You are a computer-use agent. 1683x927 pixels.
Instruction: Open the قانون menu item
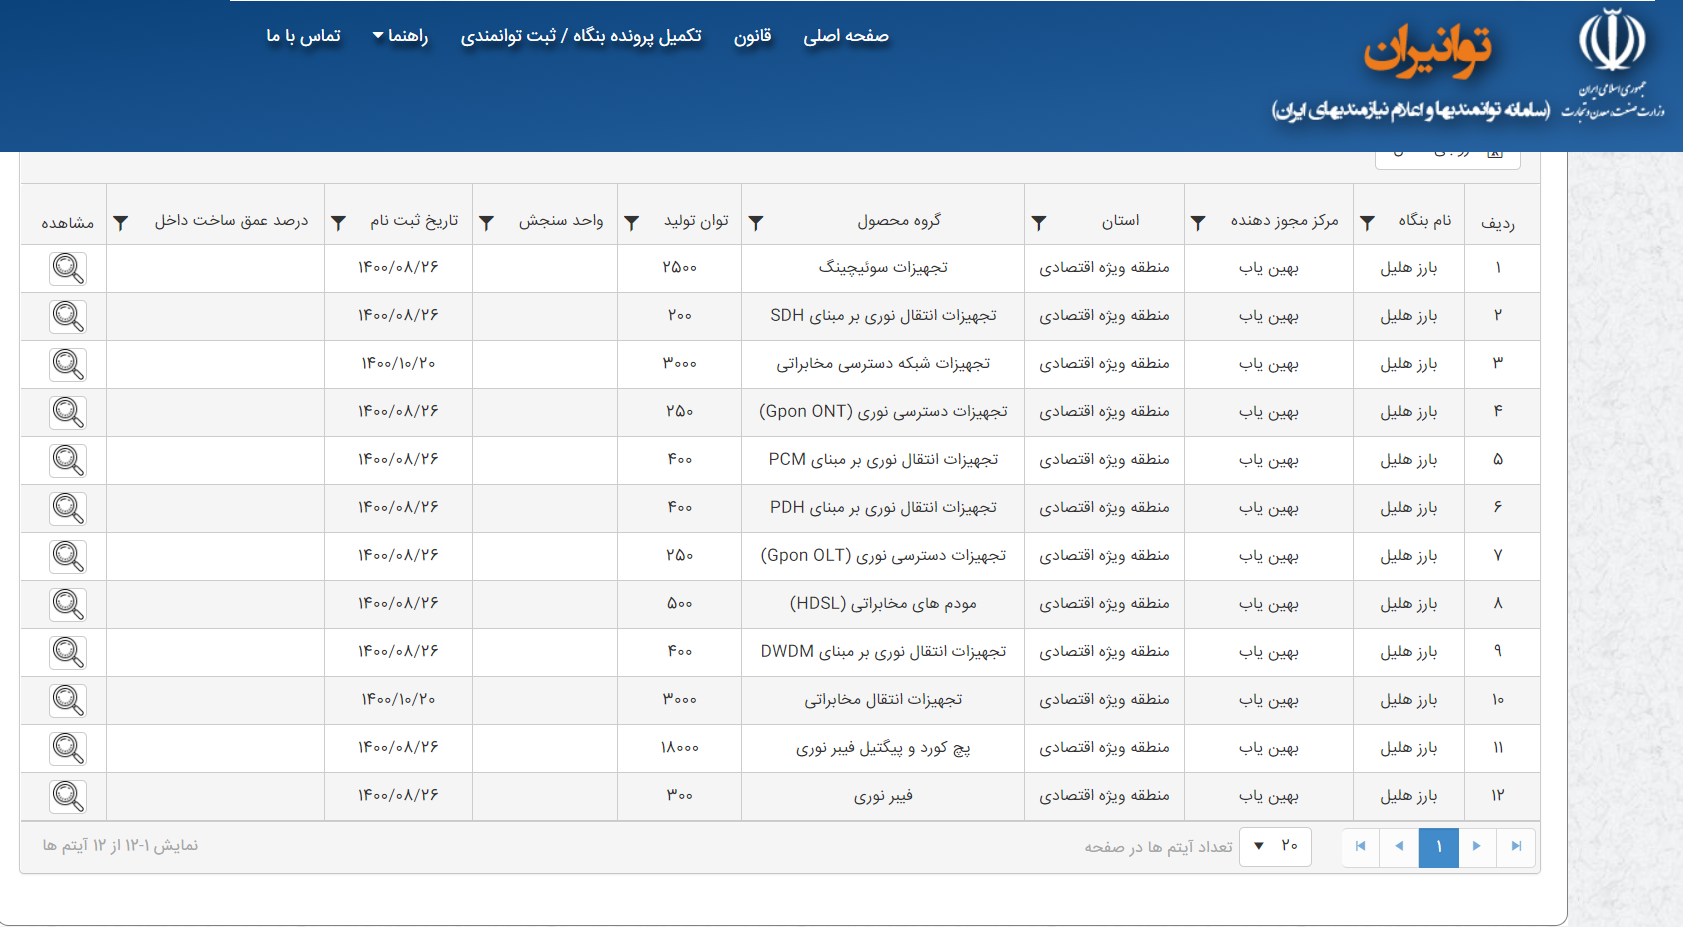point(752,36)
